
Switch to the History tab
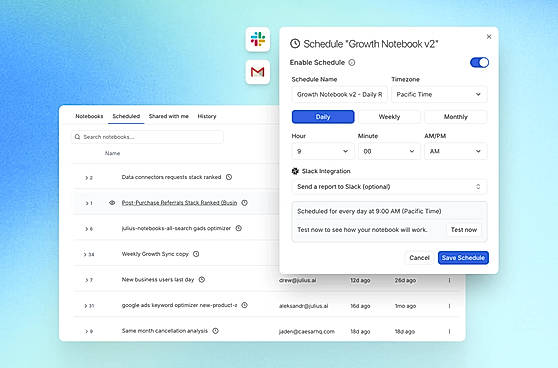tap(207, 116)
